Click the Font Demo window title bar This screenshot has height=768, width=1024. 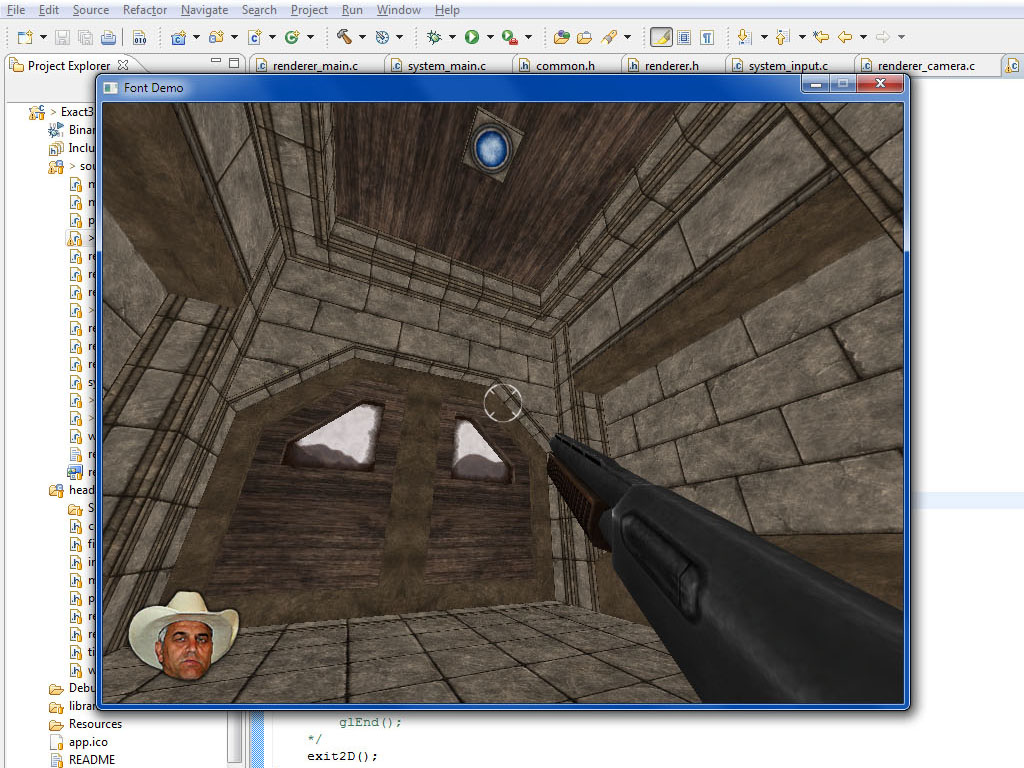click(451, 87)
